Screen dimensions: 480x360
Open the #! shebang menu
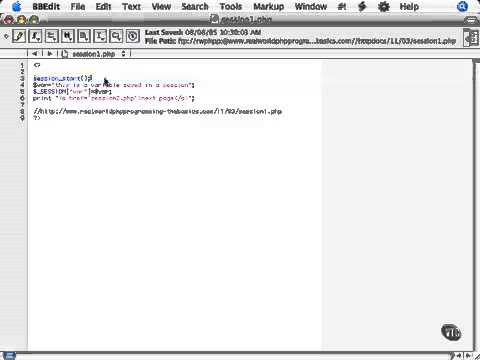click(x=342, y=6)
